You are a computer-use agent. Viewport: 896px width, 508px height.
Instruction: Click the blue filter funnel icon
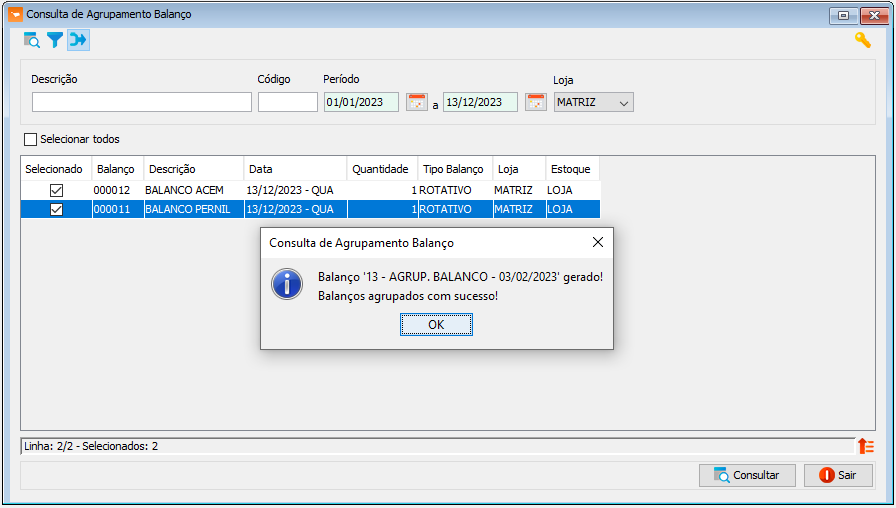pyautogui.click(x=55, y=40)
